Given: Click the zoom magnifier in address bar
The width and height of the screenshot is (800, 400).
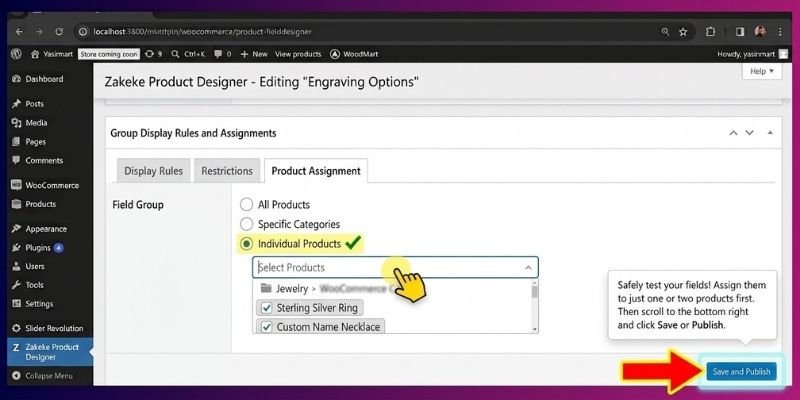Looking at the screenshot, I should [x=665, y=32].
